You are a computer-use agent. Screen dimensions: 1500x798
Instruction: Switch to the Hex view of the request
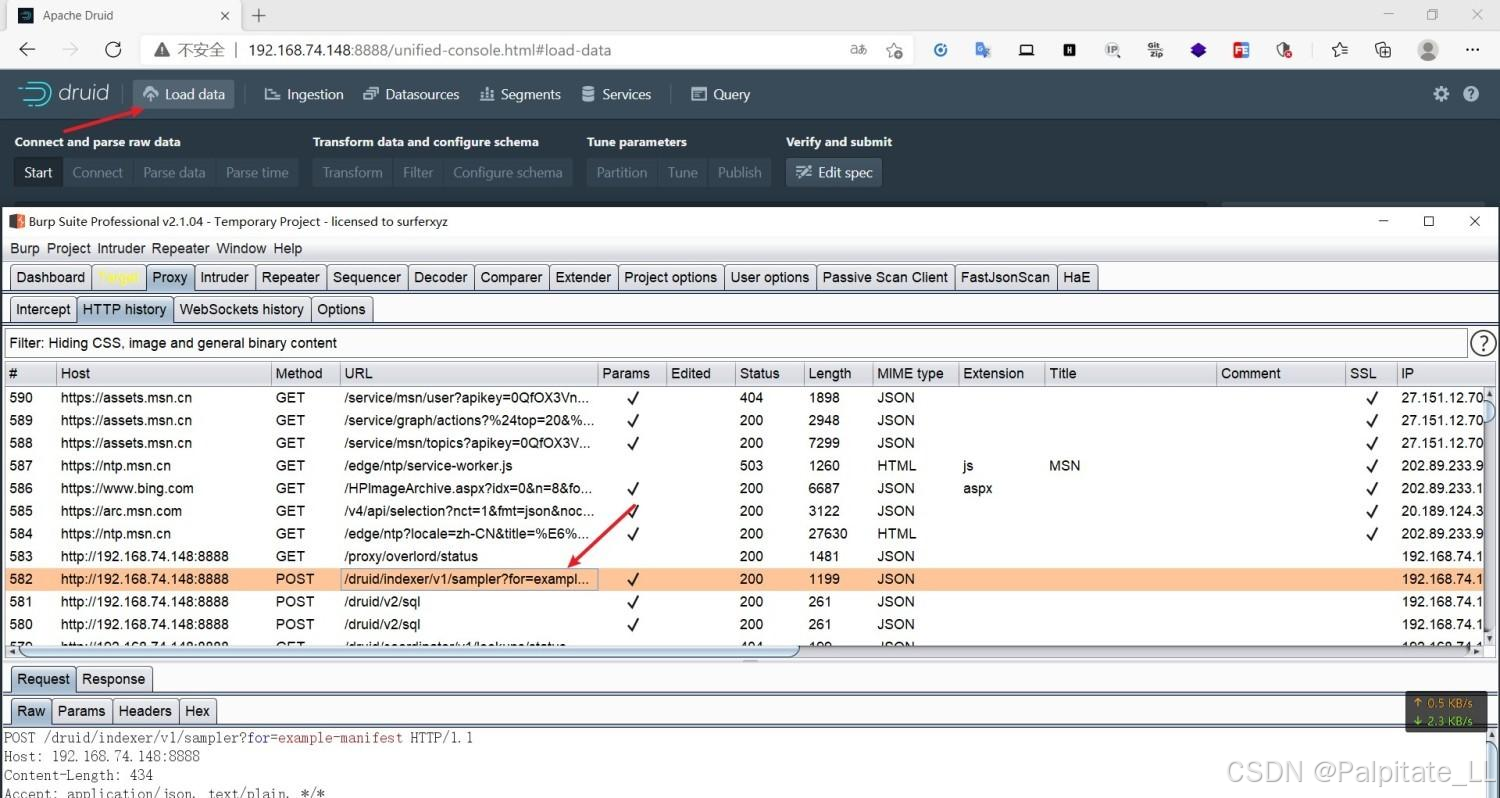click(197, 711)
